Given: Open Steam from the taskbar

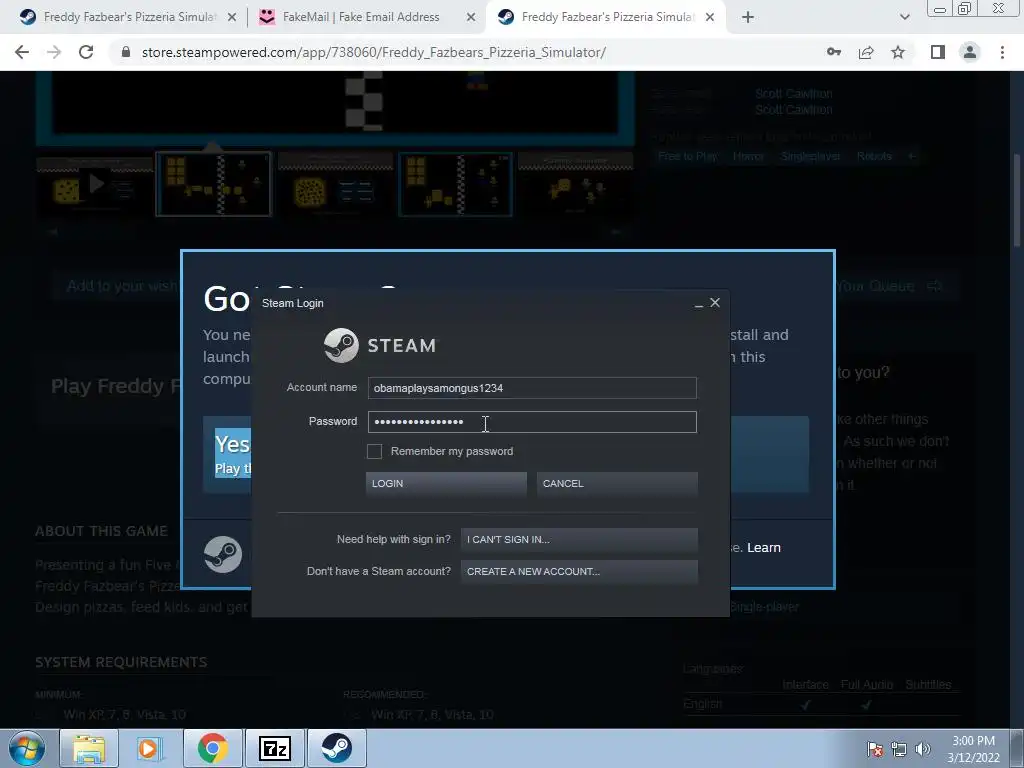Looking at the screenshot, I should click(x=336, y=748).
